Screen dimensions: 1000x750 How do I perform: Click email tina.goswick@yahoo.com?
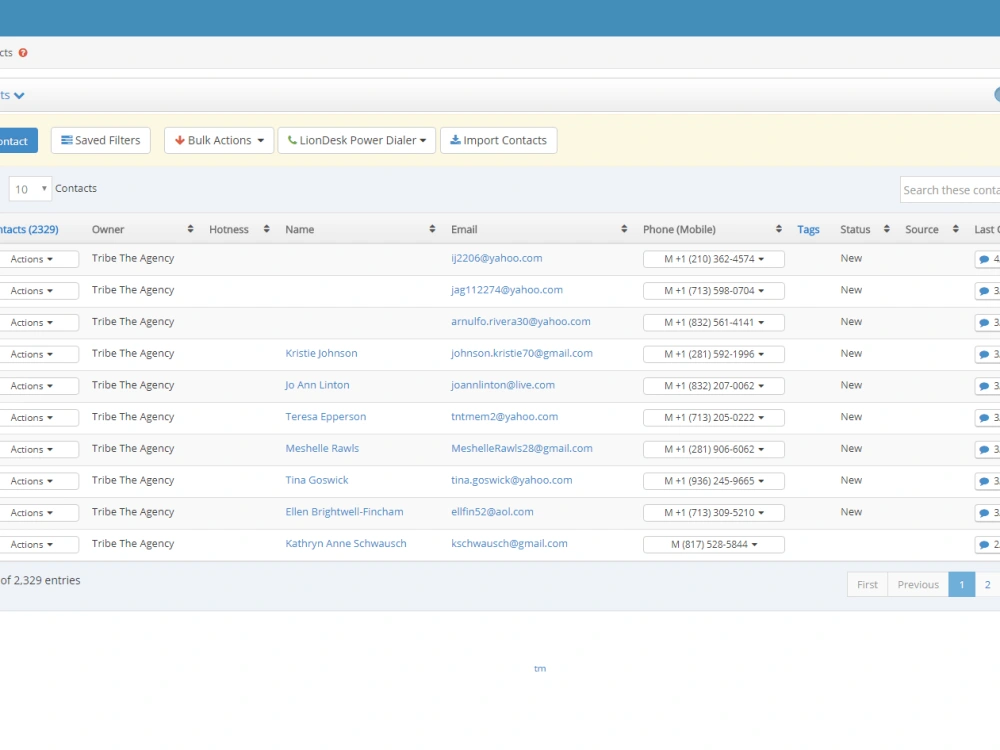(511, 480)
